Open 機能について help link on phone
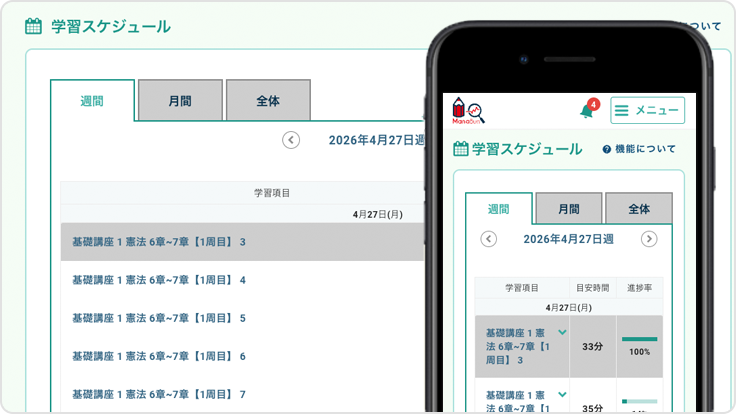 pos(639,149)
